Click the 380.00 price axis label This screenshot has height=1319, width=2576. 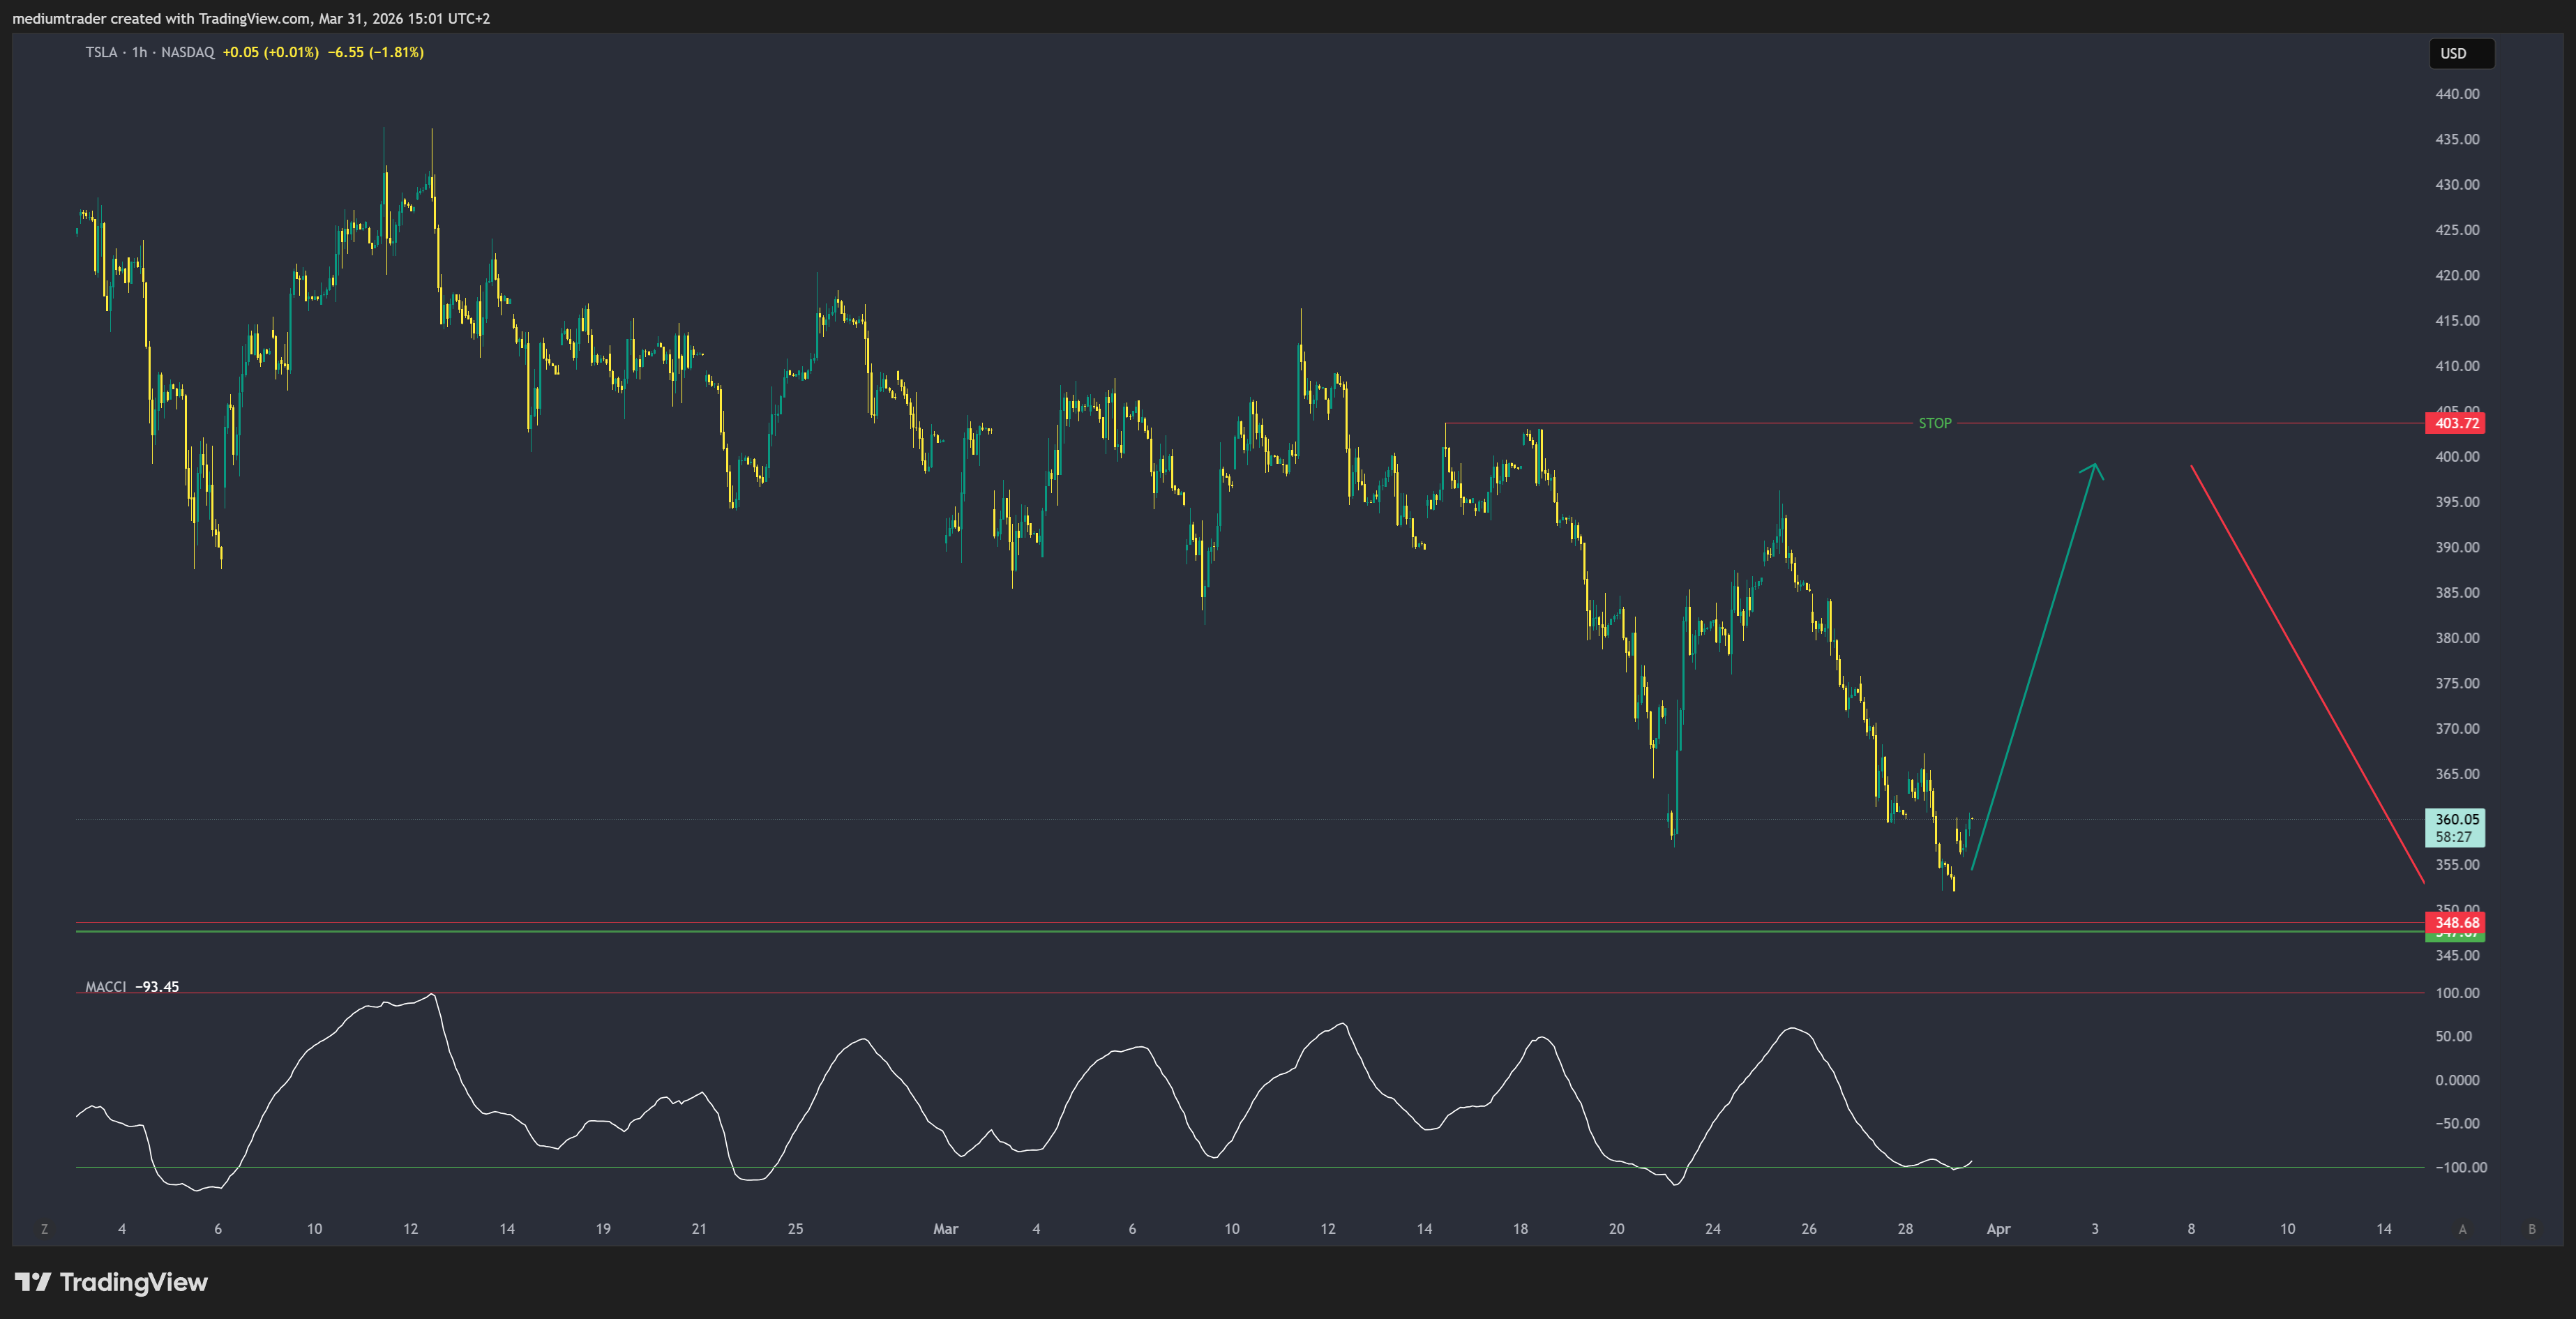click(2457, 638)
